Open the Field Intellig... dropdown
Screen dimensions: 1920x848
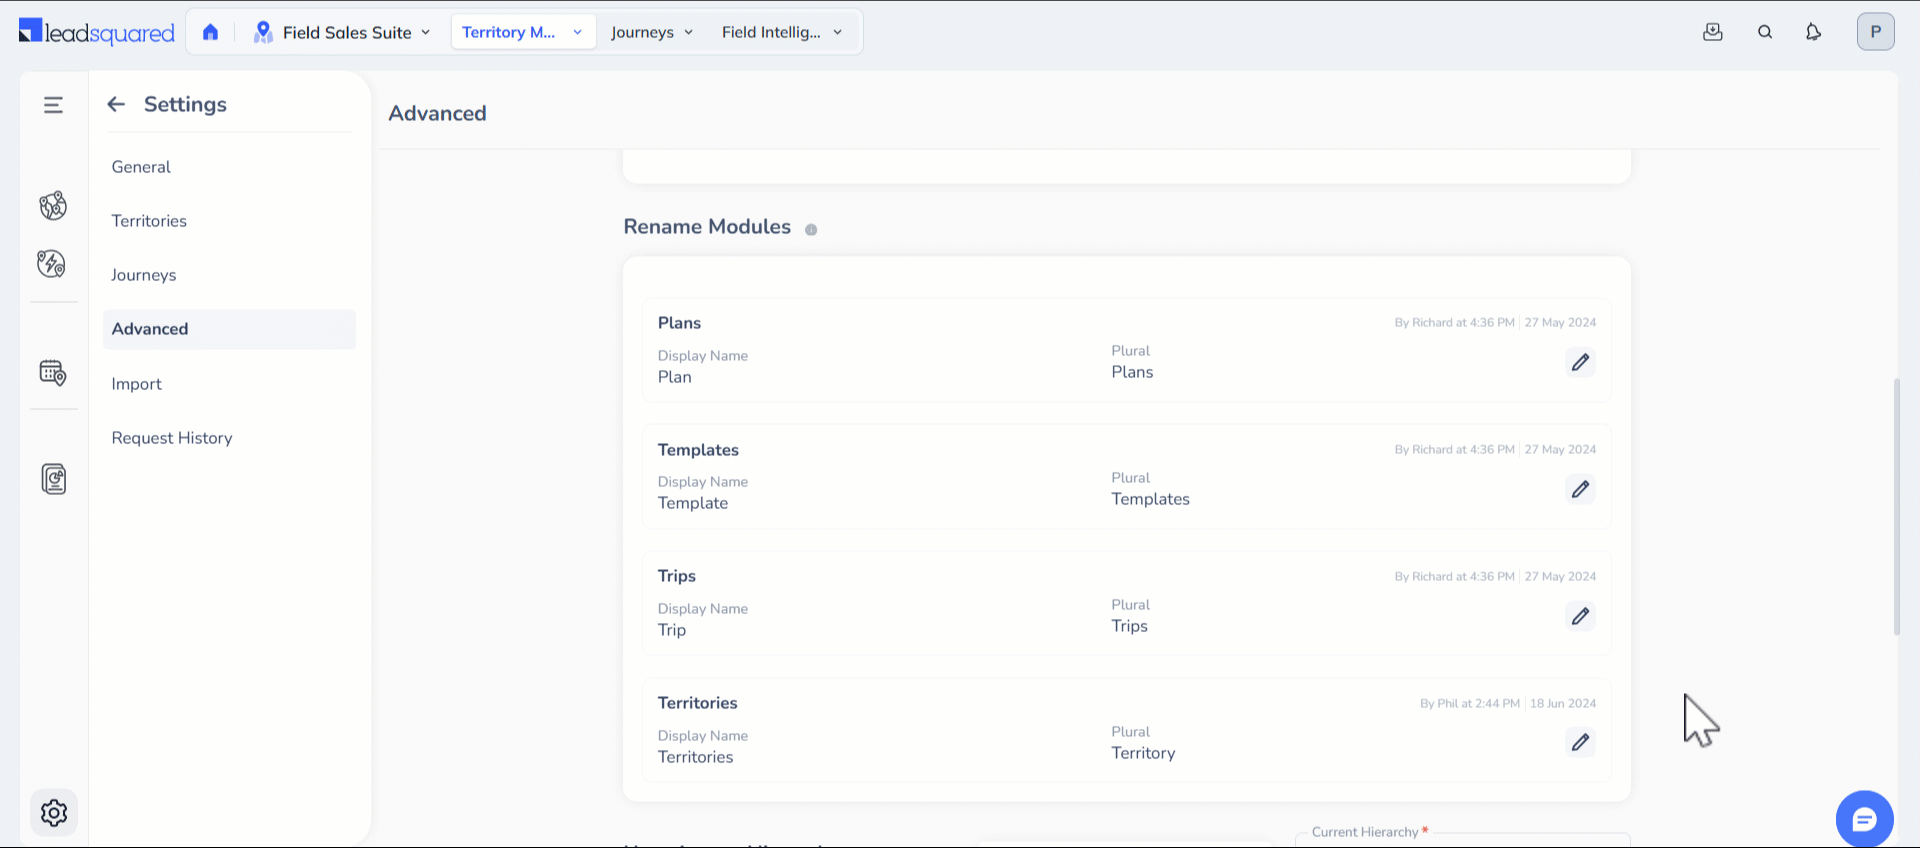tap(781, 32)
